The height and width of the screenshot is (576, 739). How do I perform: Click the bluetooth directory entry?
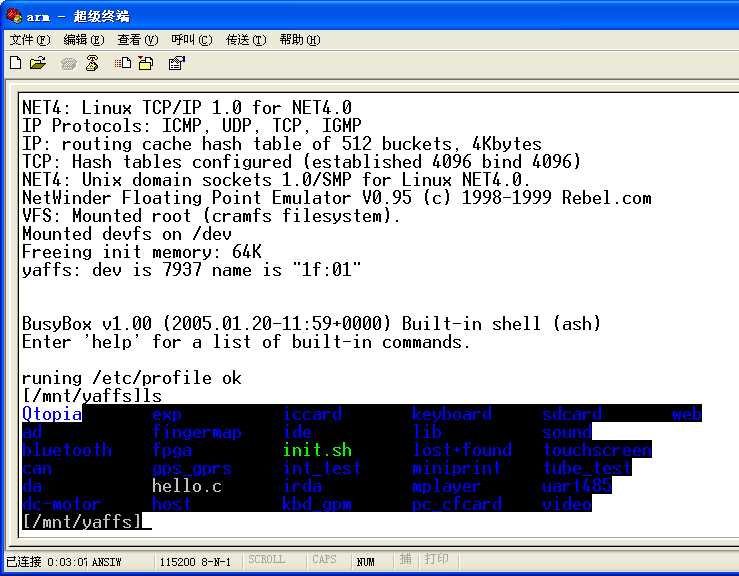click(67, 450)
